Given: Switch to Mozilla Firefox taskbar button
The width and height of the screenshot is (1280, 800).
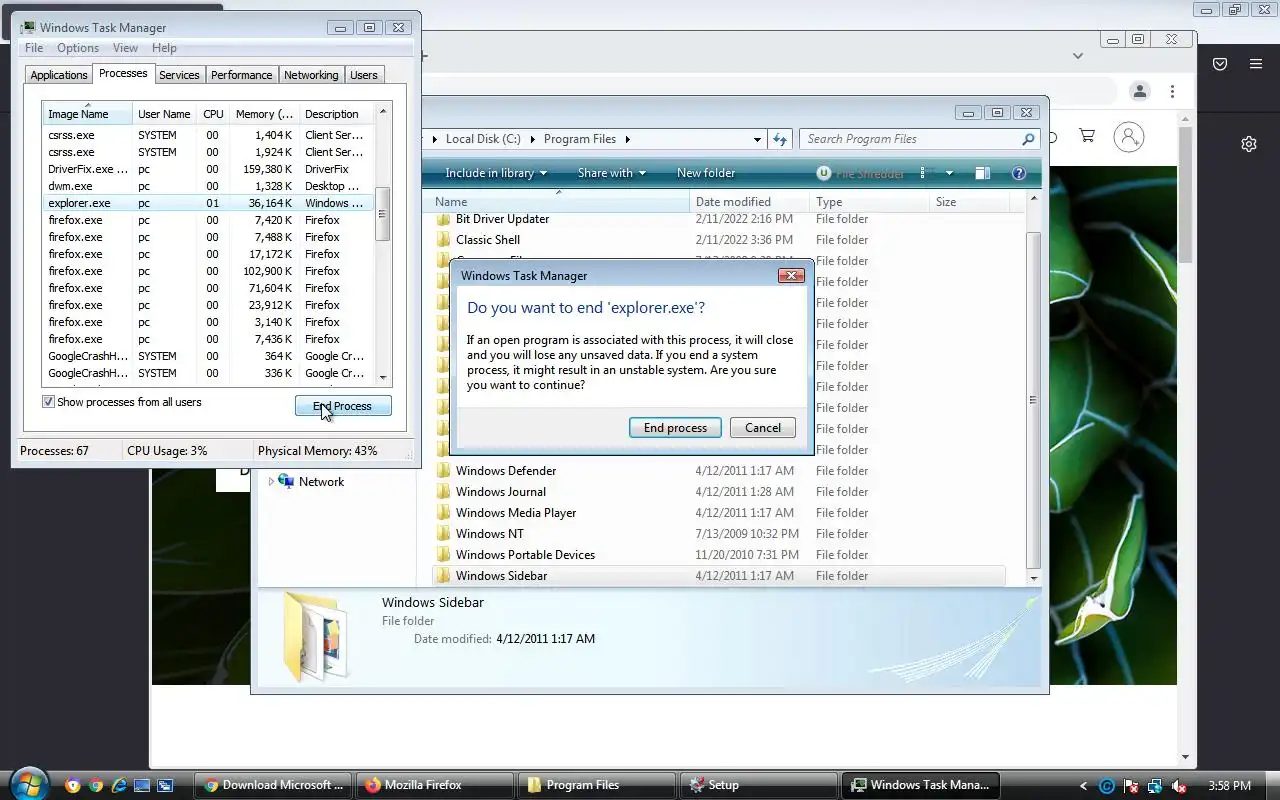Looking at the screenshot, I should point(435,785).
